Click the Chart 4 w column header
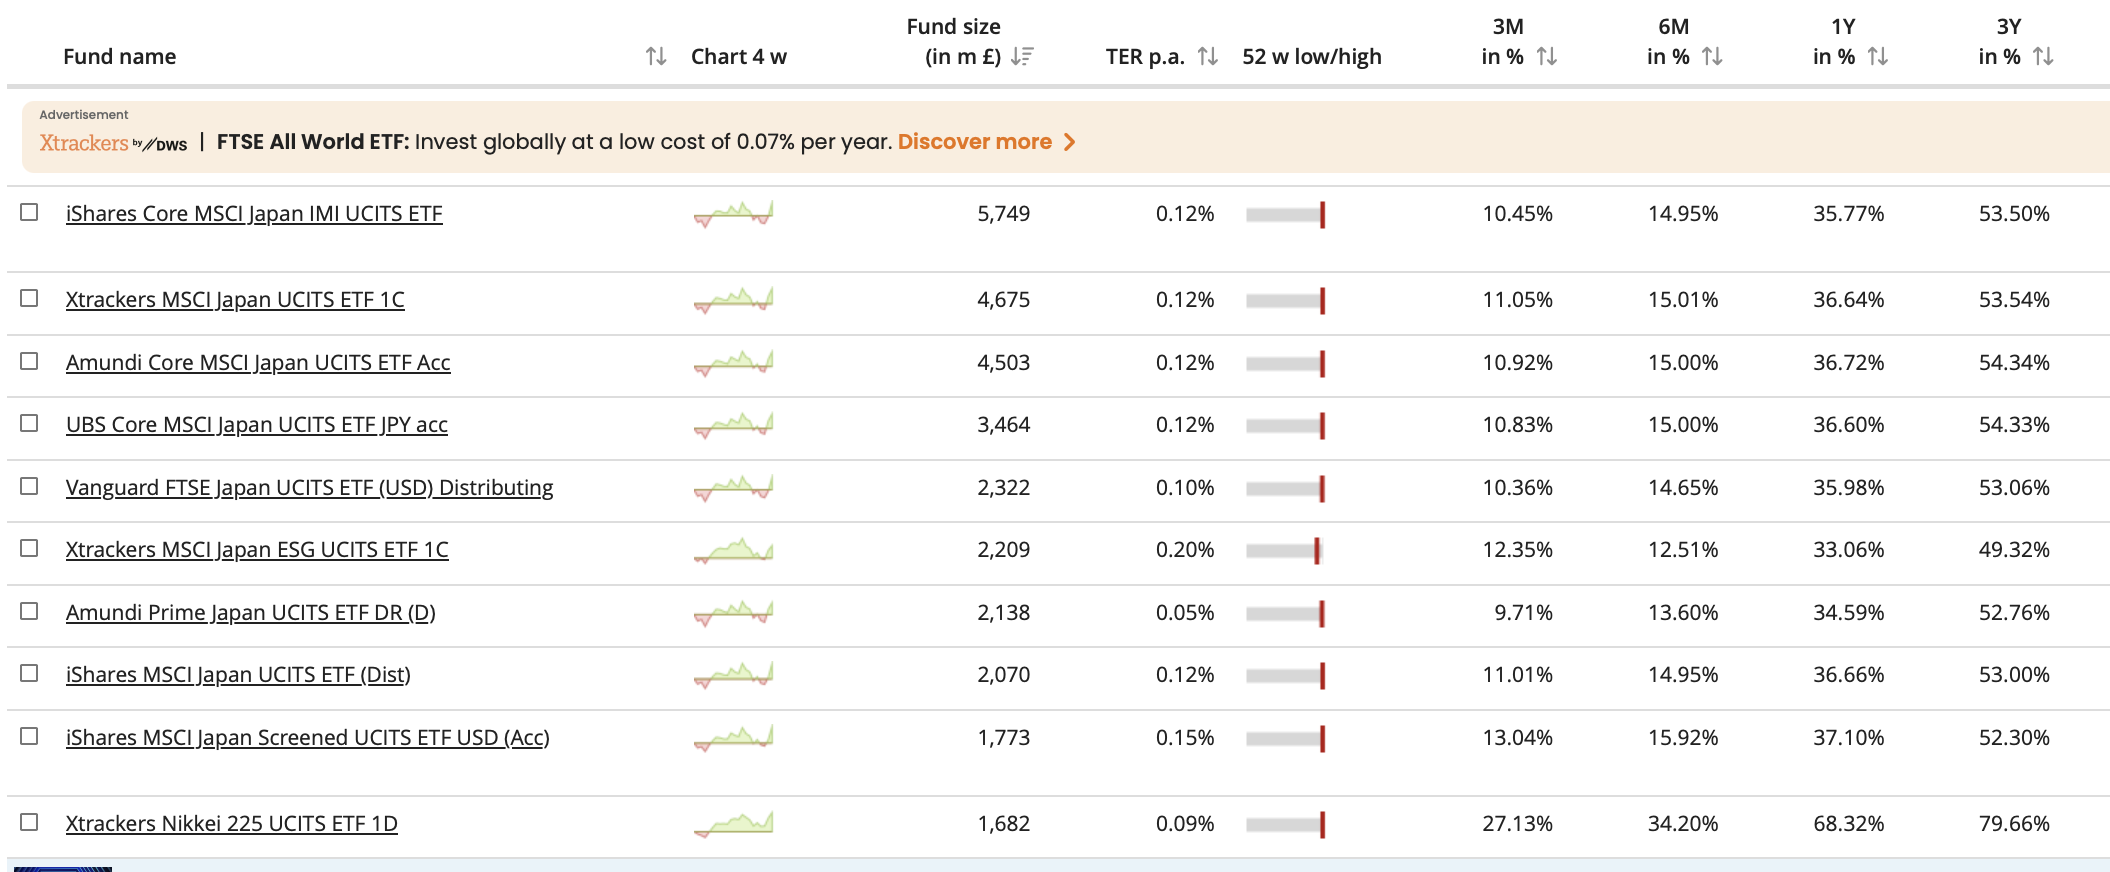Viewport: 2110px width, 872px height. click(x=739, y=57)
